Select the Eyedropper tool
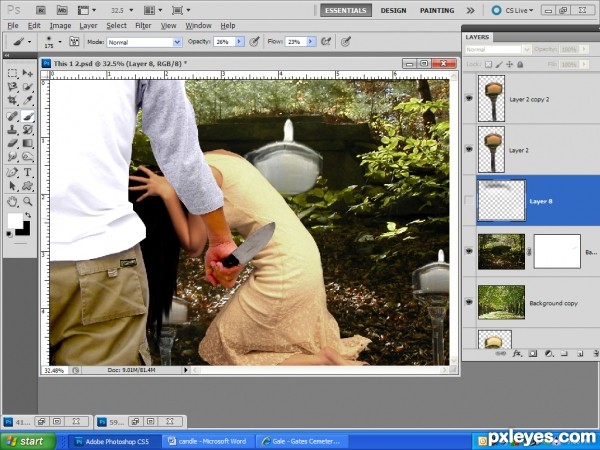The height and width of the screenshot is (450, 600). pos(28,100)
